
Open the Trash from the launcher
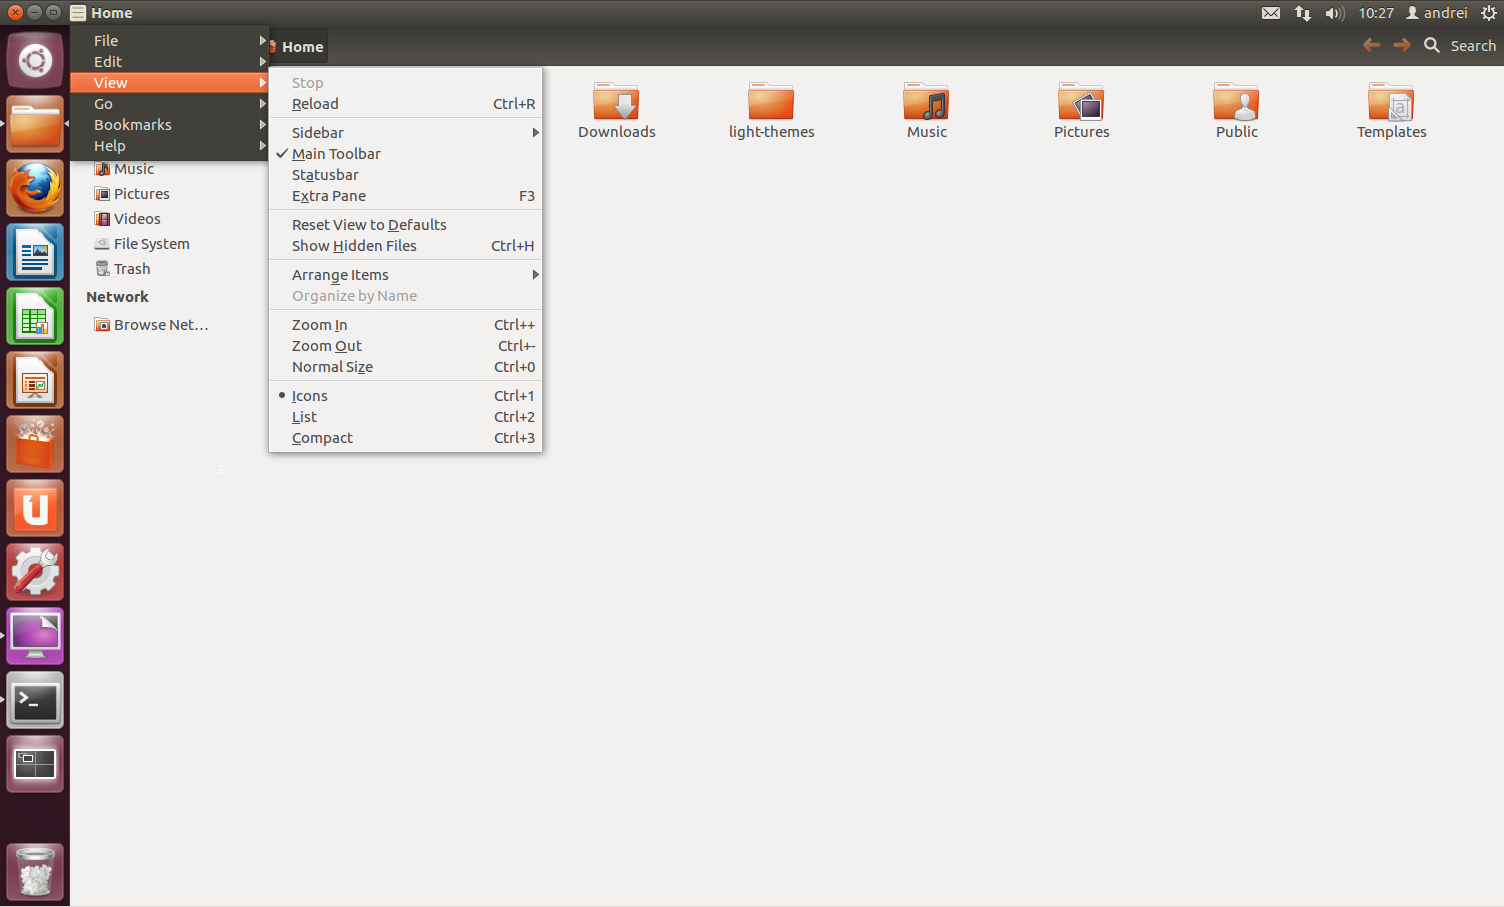tap(35, 871)
